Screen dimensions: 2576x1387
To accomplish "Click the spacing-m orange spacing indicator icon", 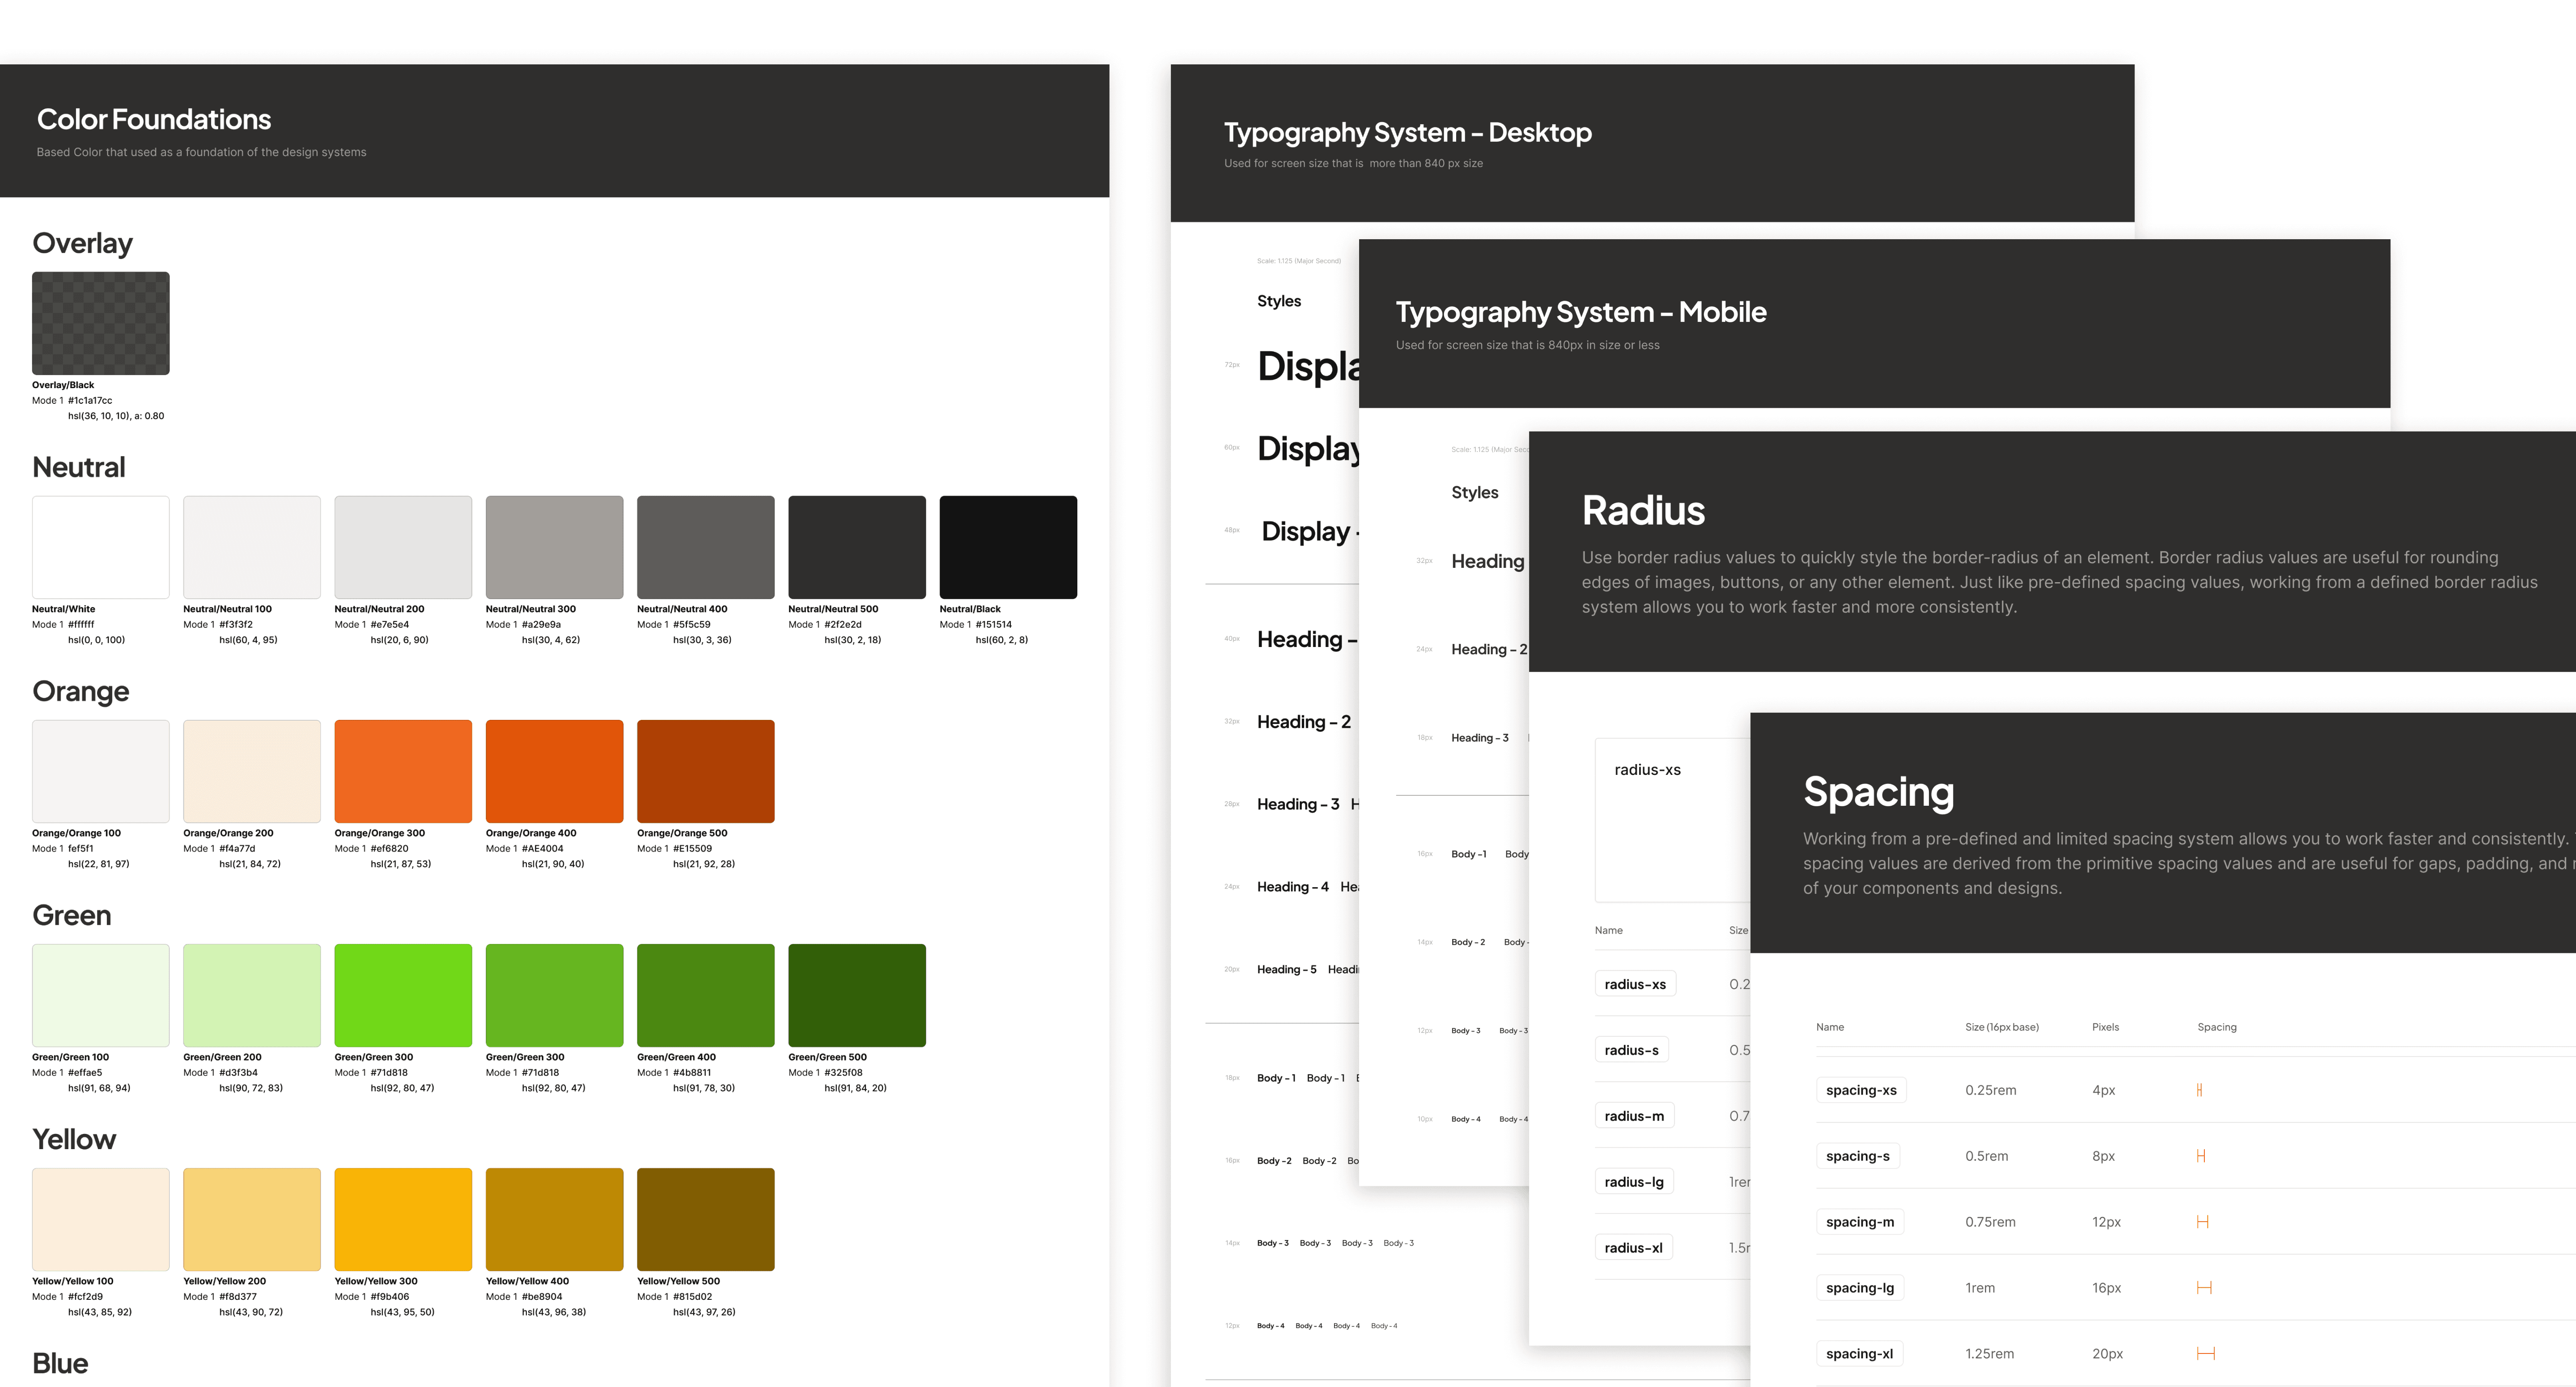I will pos(2202,1222).
